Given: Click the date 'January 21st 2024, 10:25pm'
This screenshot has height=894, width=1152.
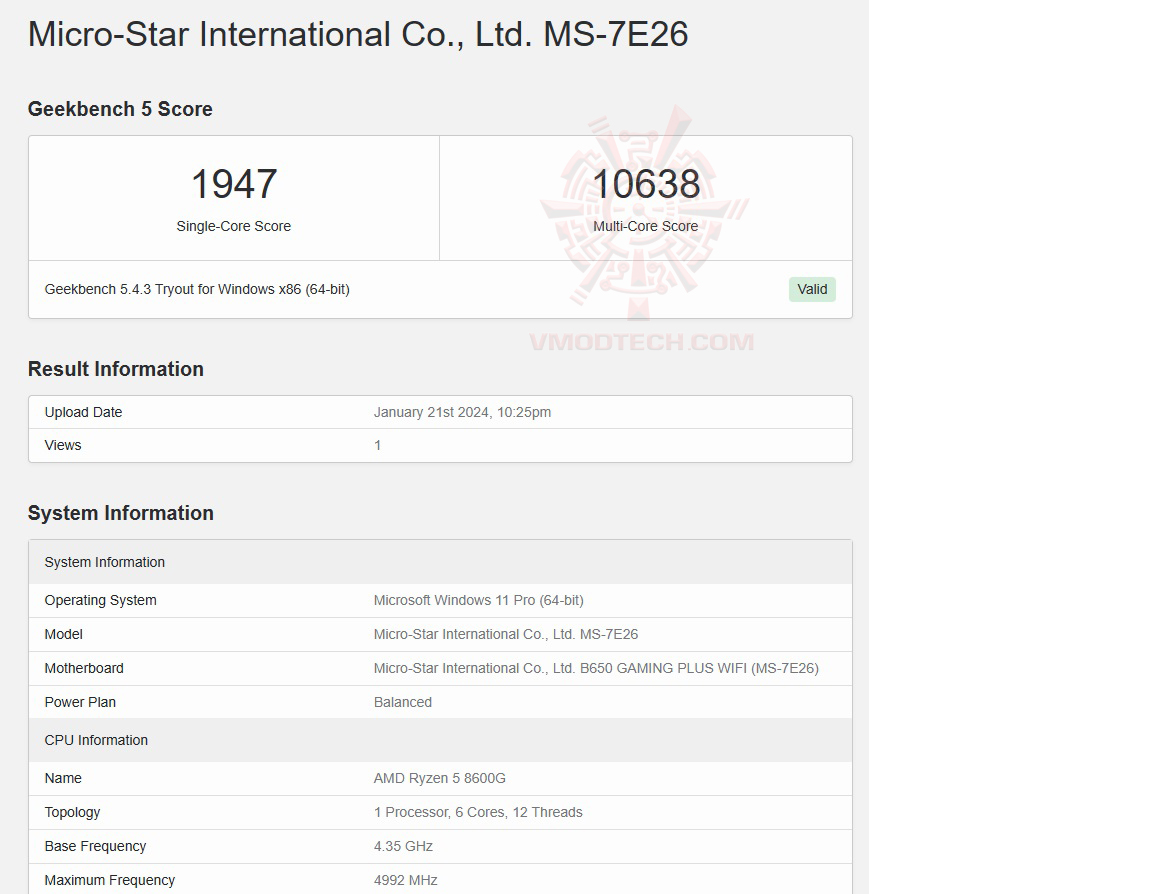Looking at the screenshot, I should pyautogui.click(x=462, y=412).
